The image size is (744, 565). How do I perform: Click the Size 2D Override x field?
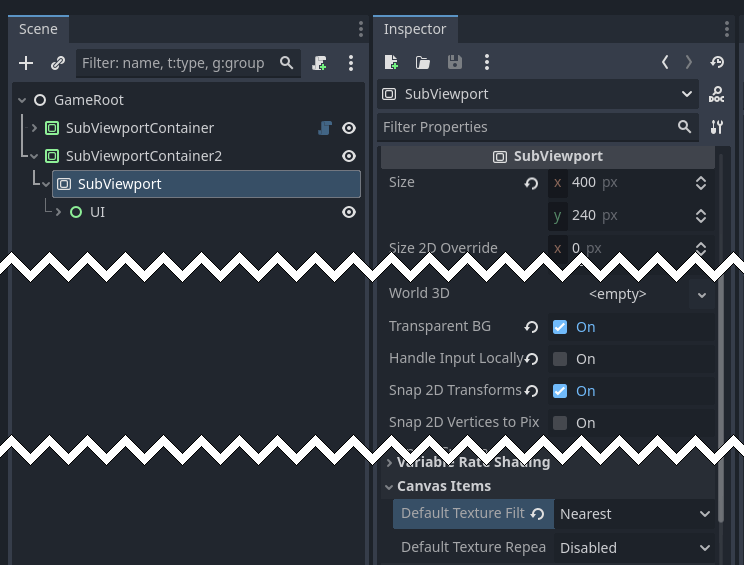(631, 248)
